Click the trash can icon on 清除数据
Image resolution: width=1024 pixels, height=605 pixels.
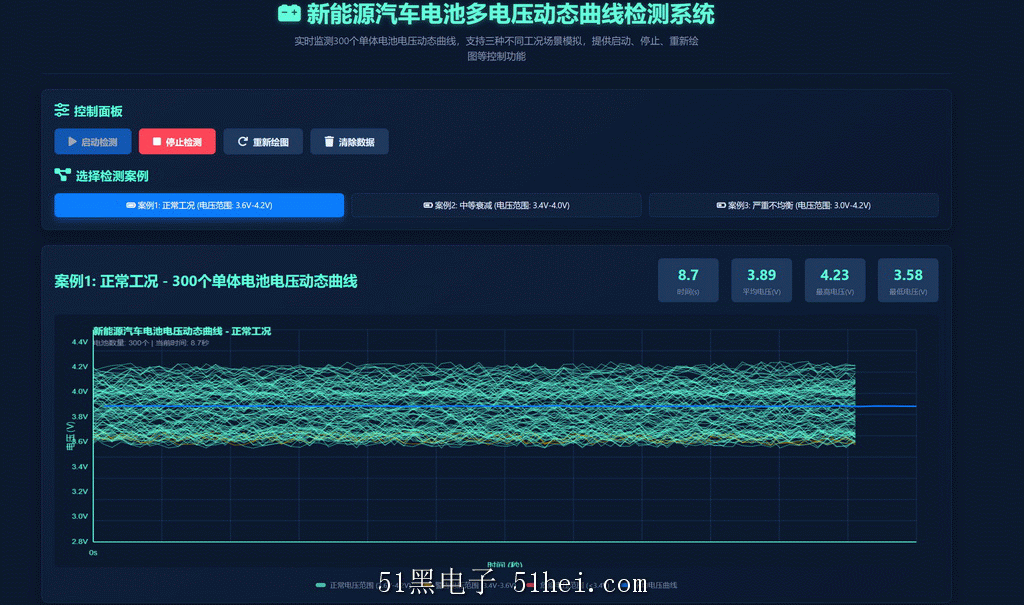[329, 141]
